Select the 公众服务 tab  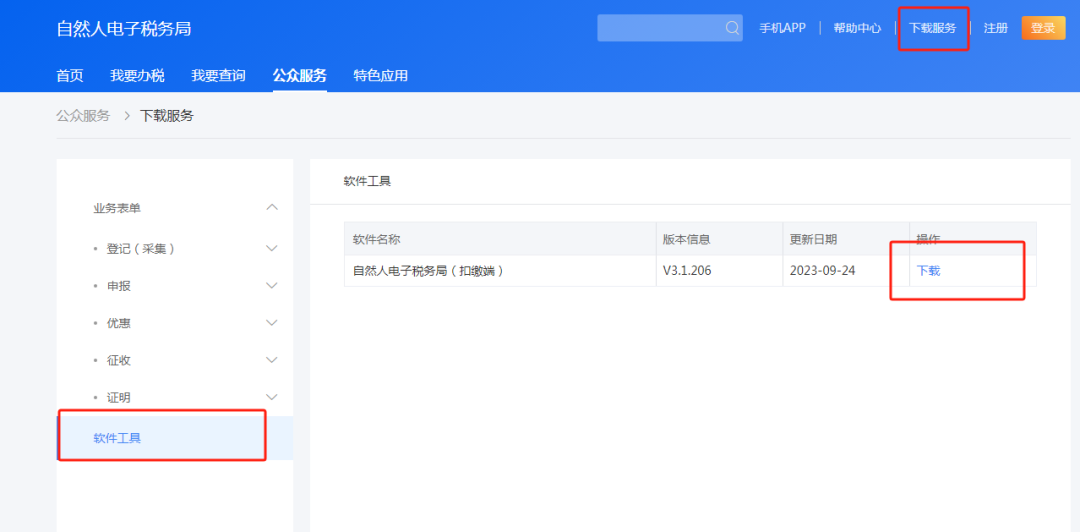(x=300, y=76)
